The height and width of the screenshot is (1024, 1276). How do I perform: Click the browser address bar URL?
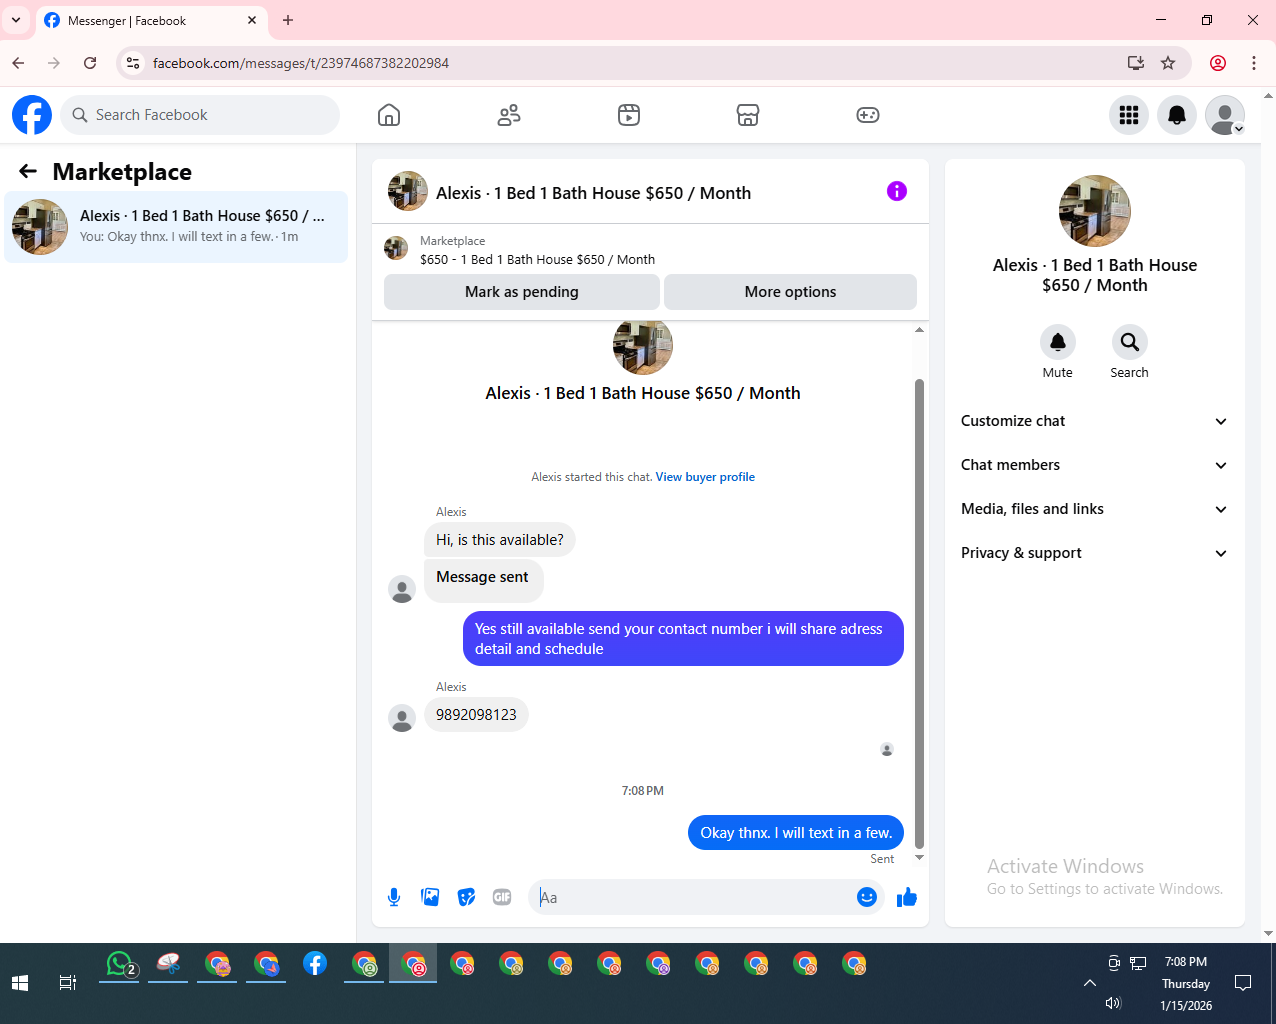click(301, 63)
